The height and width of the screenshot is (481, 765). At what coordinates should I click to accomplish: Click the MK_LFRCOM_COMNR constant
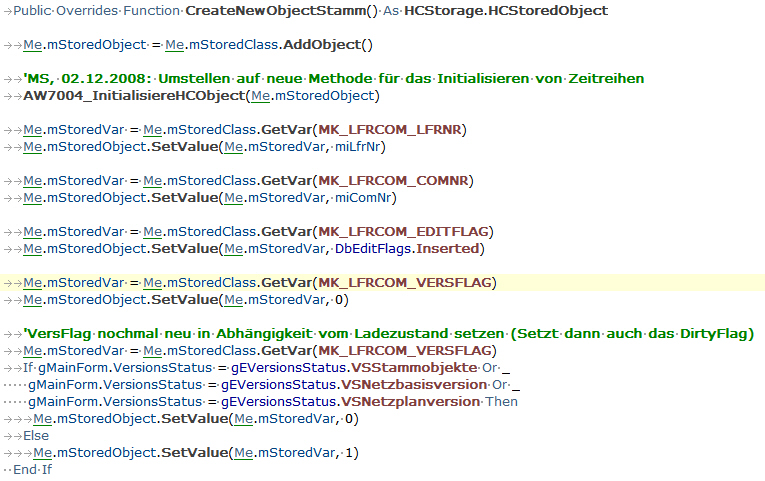click(x=393, y=181)
